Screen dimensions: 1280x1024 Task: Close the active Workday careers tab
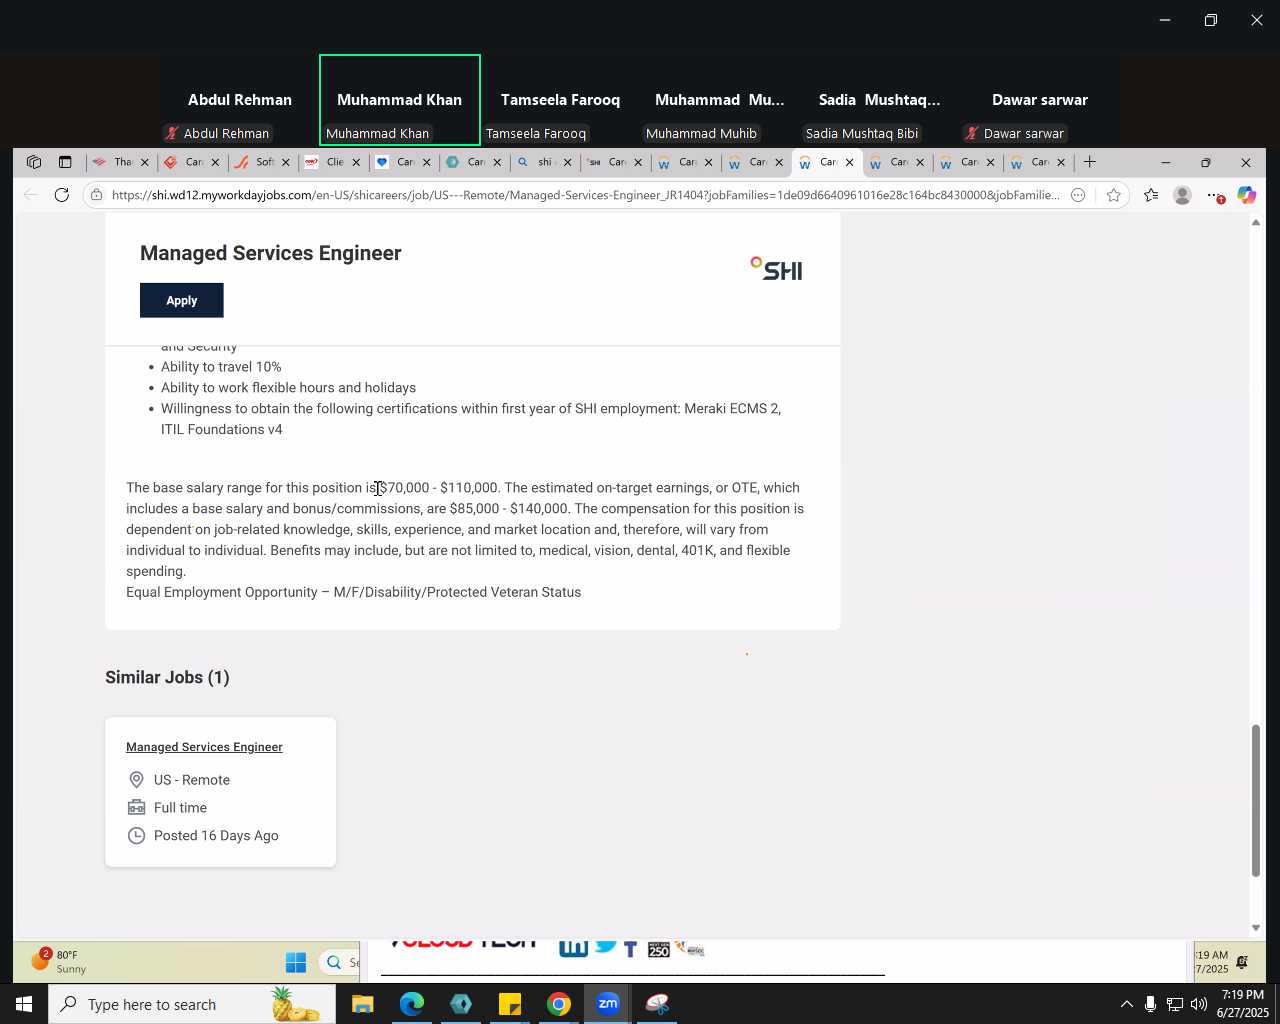850,162
